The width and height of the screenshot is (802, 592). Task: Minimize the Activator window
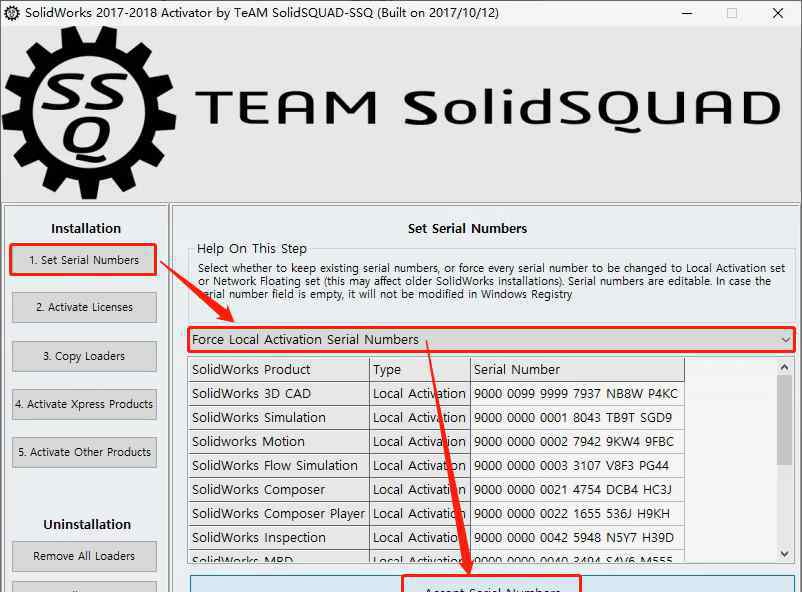687,13
